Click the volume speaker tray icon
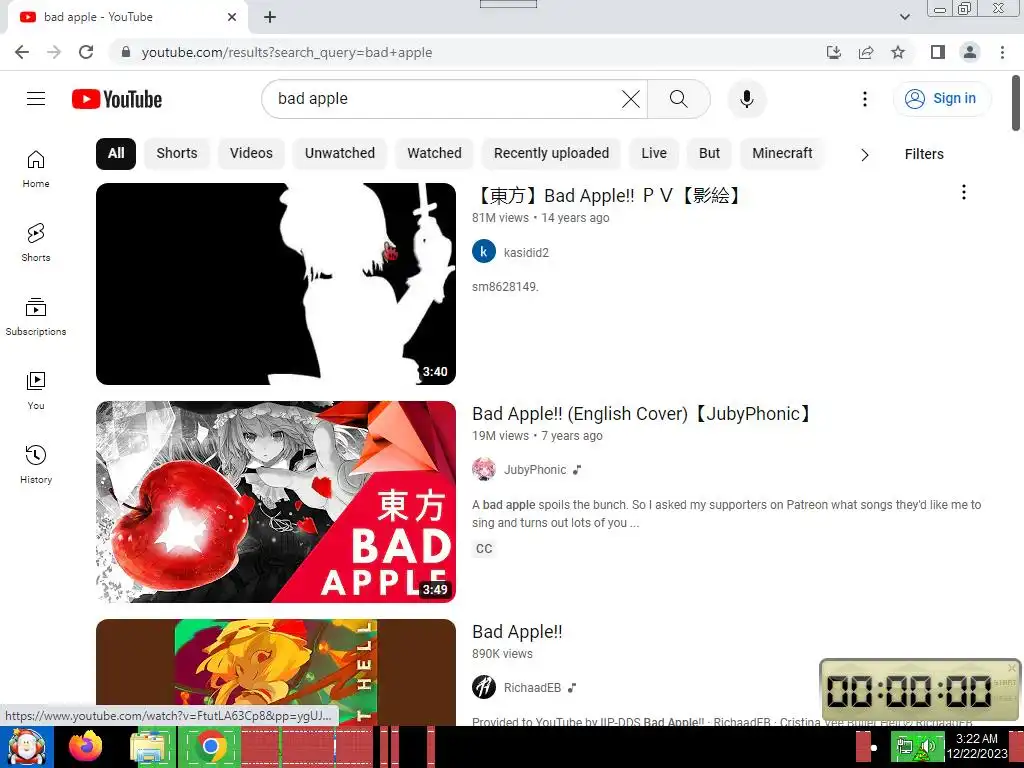The width and height of the screenshot is (1024, 768). (929, 746)
